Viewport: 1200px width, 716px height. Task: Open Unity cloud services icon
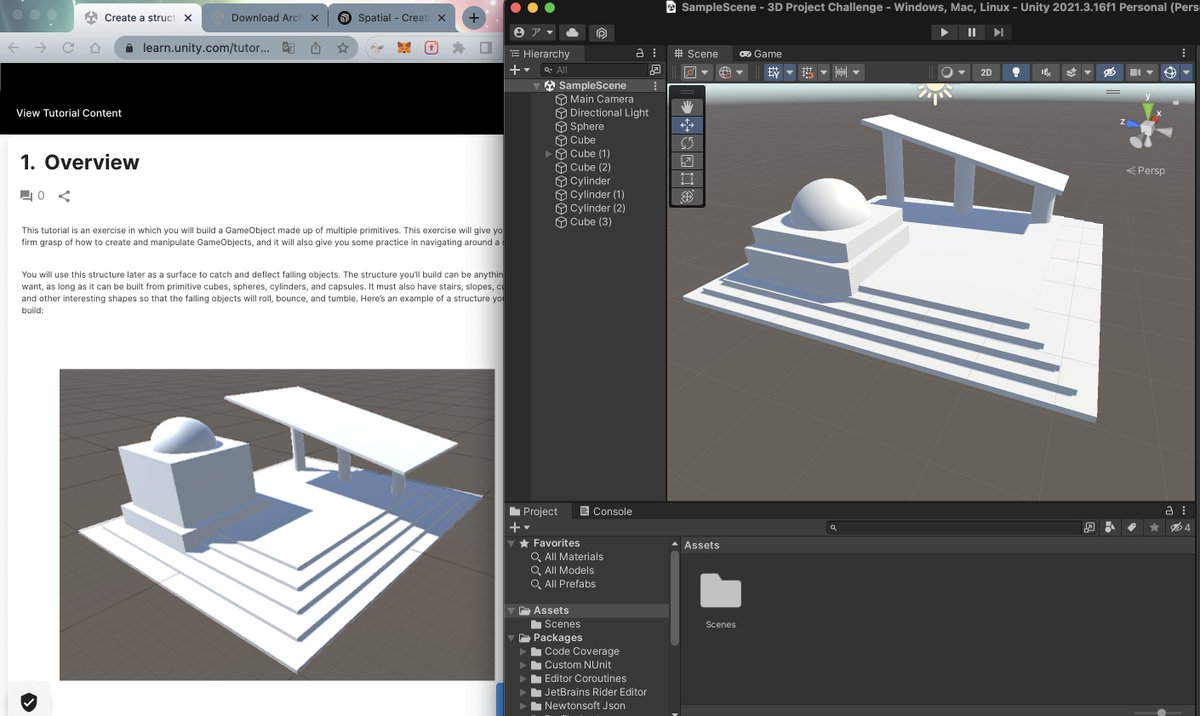click(x=573, y=32)
